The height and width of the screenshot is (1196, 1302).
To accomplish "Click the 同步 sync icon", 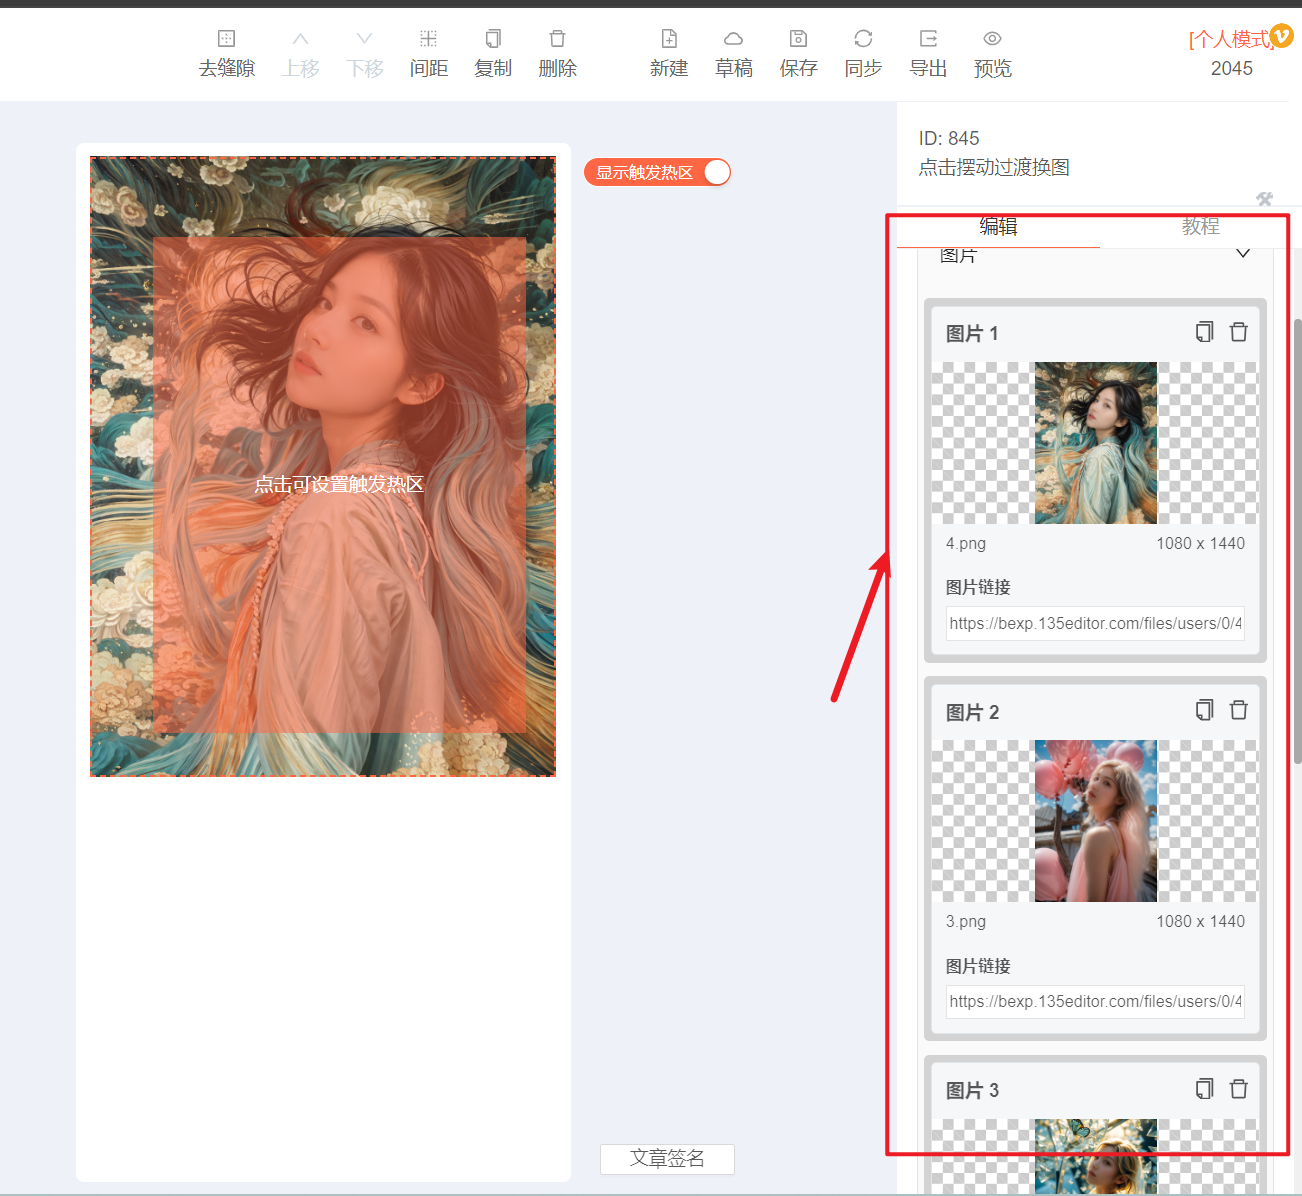I will coord(864,39).
